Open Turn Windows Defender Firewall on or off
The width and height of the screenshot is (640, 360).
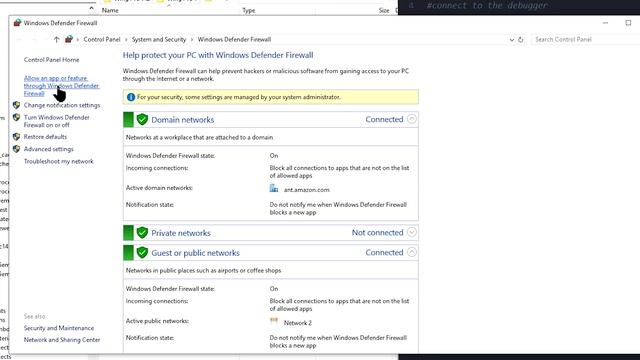(56, 121)
